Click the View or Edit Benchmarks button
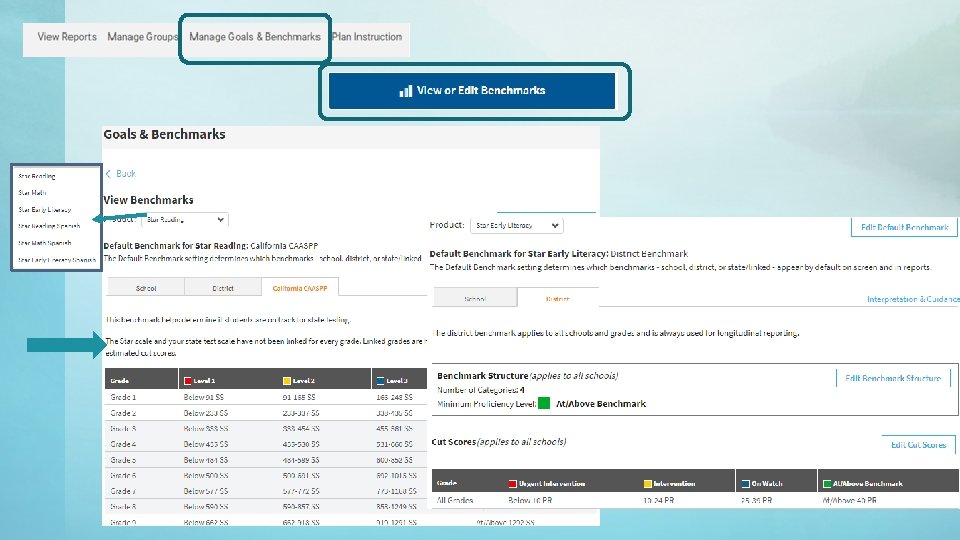Viewport: 960px width, 540px height. point(472,91)
